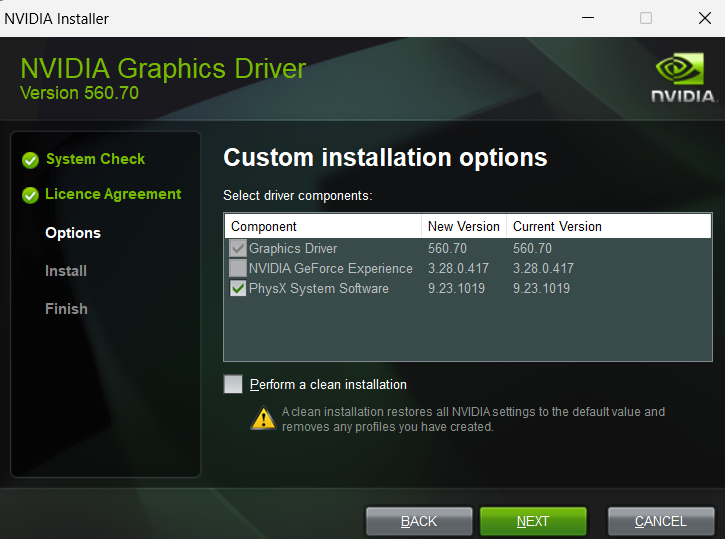Click new version 3.28.0.417 for GeForce Experience
This screenshot has height=539, width=725.
(458, 269)
